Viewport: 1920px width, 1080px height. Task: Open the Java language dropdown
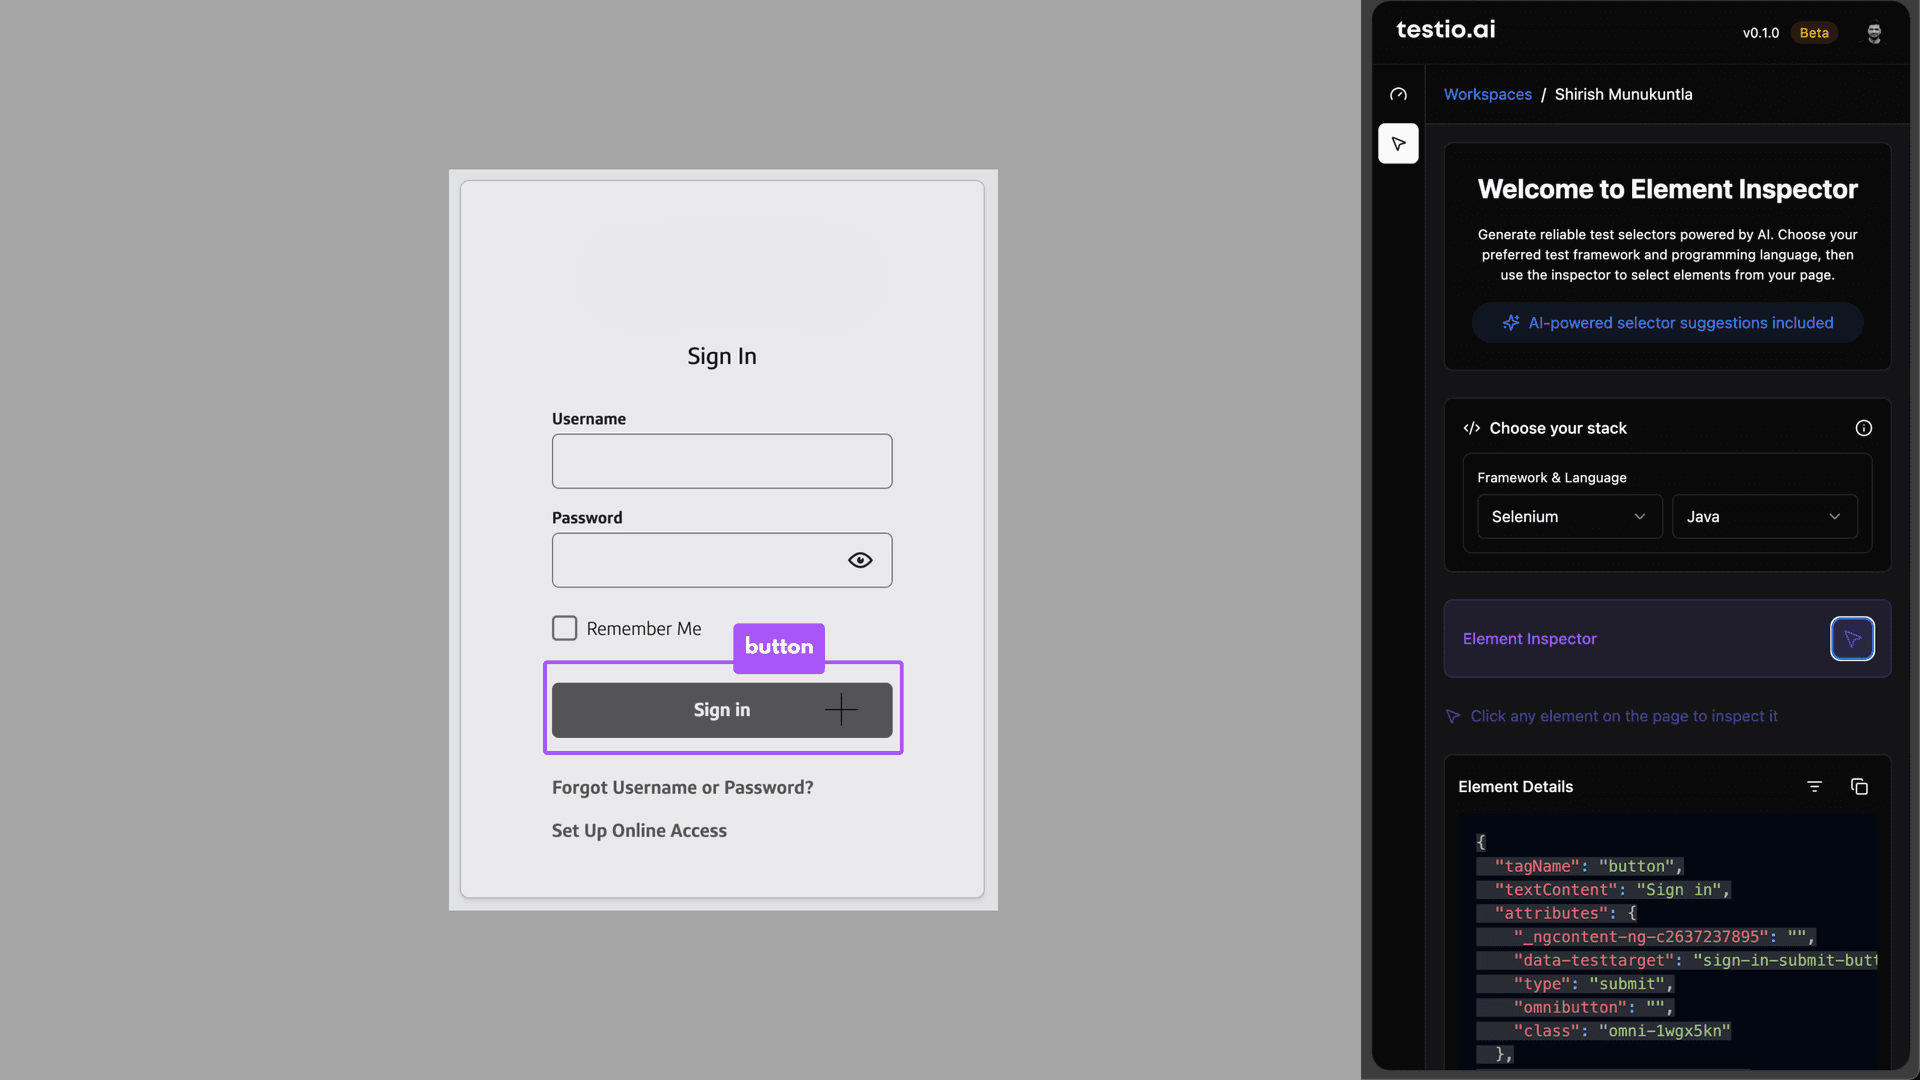point(1764,517)
